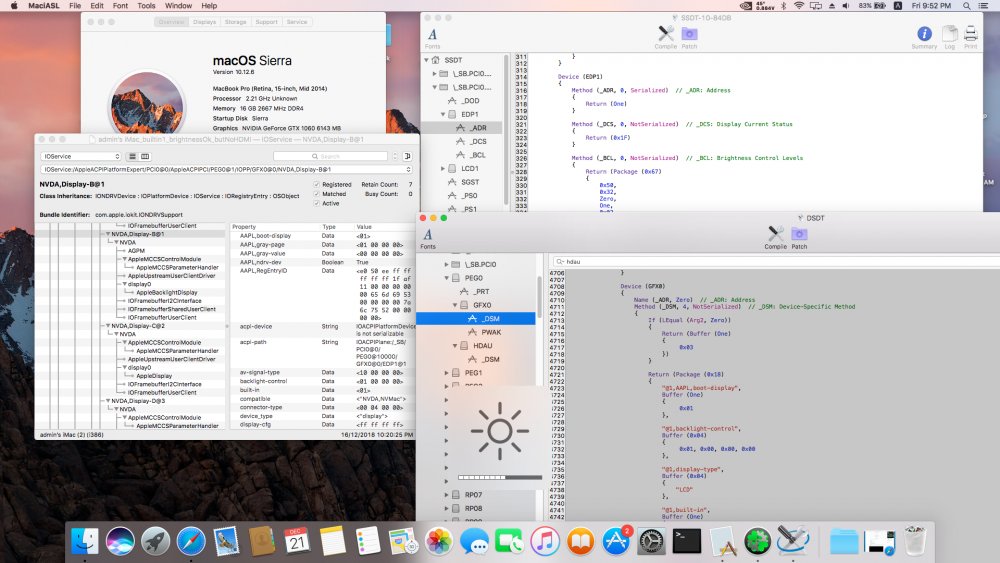Open iTunes from the Dock
The height and width of the screenshot is (563, 1000).
(545, 541)
